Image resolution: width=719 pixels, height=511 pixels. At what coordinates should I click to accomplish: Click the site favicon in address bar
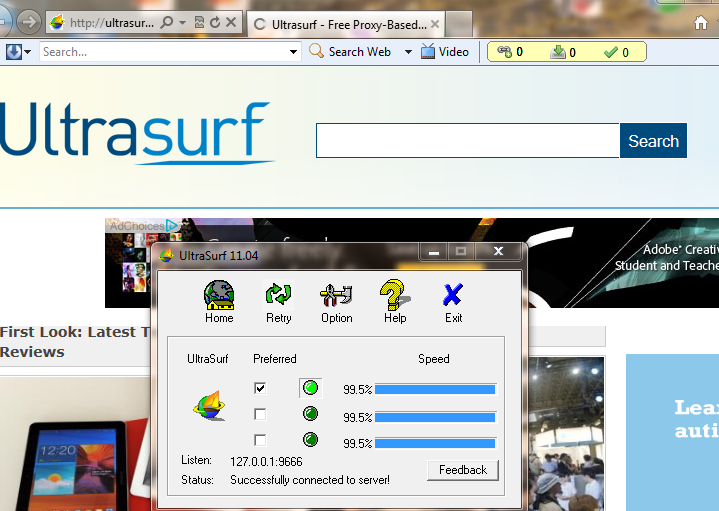click(57, 22)
